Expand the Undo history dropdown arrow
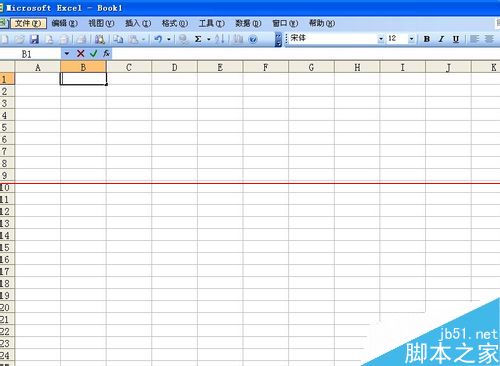Image resolution: width=500 pixels, height=366 pixels. point(169,39)
